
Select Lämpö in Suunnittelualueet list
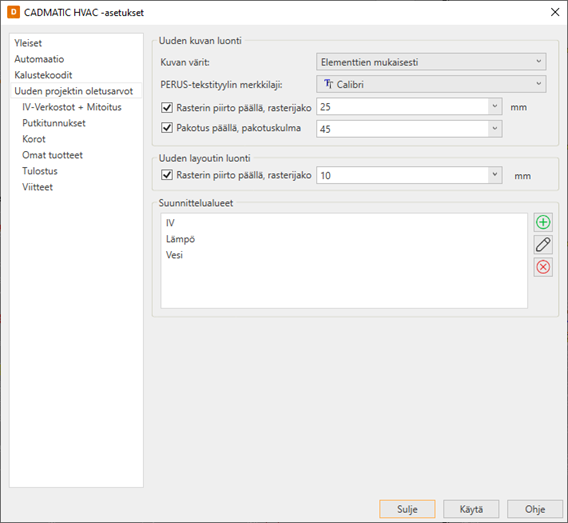180,239
